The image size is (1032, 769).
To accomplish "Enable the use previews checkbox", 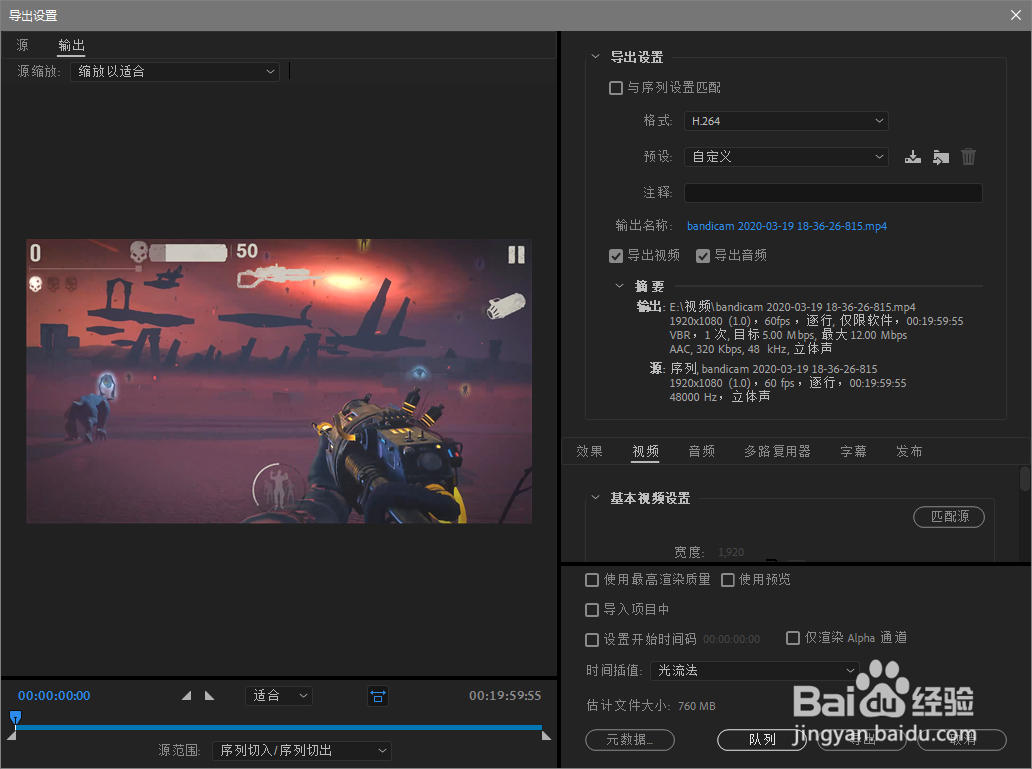I will [728, 580].
